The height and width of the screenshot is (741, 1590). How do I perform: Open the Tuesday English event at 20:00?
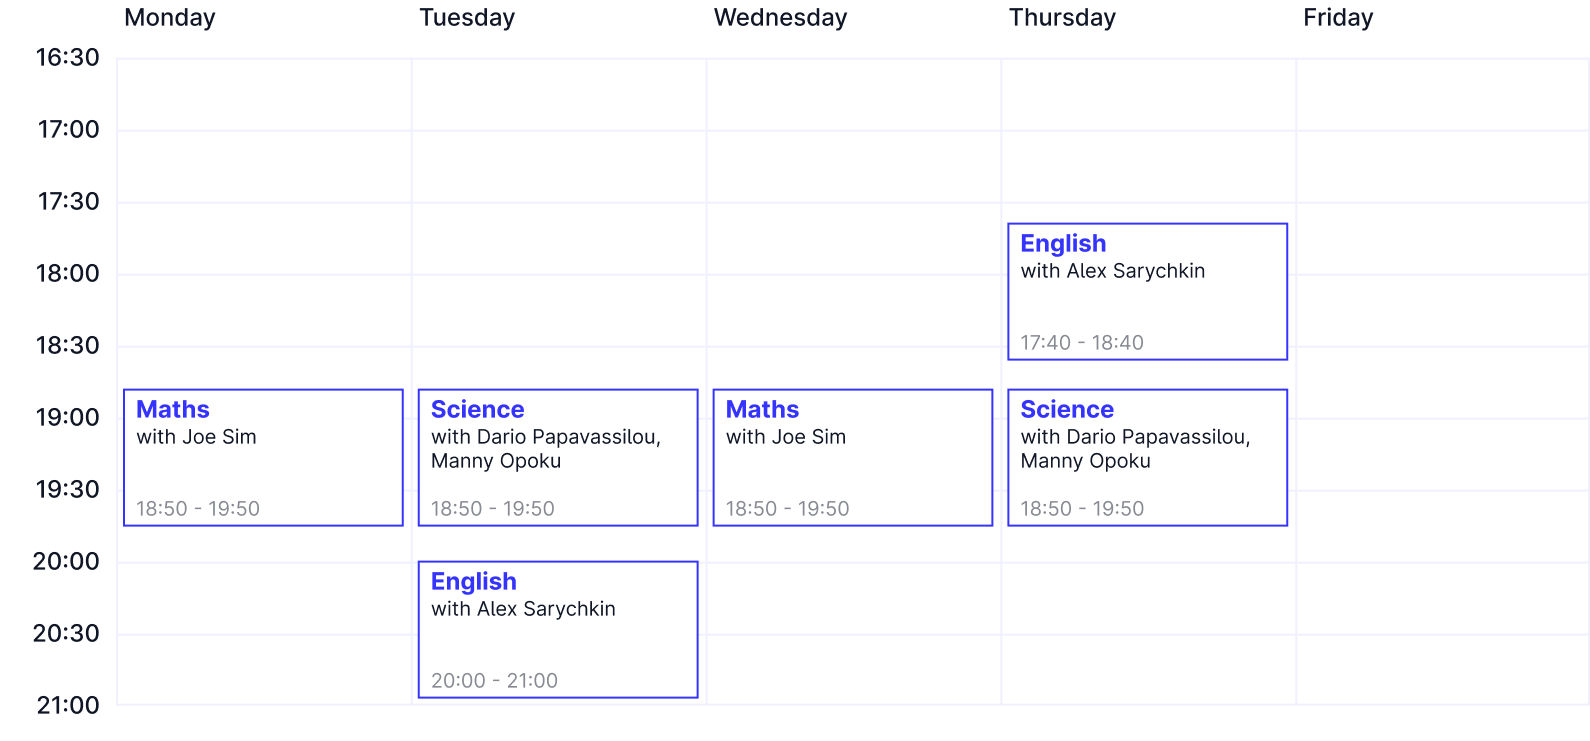click(557, 630)
